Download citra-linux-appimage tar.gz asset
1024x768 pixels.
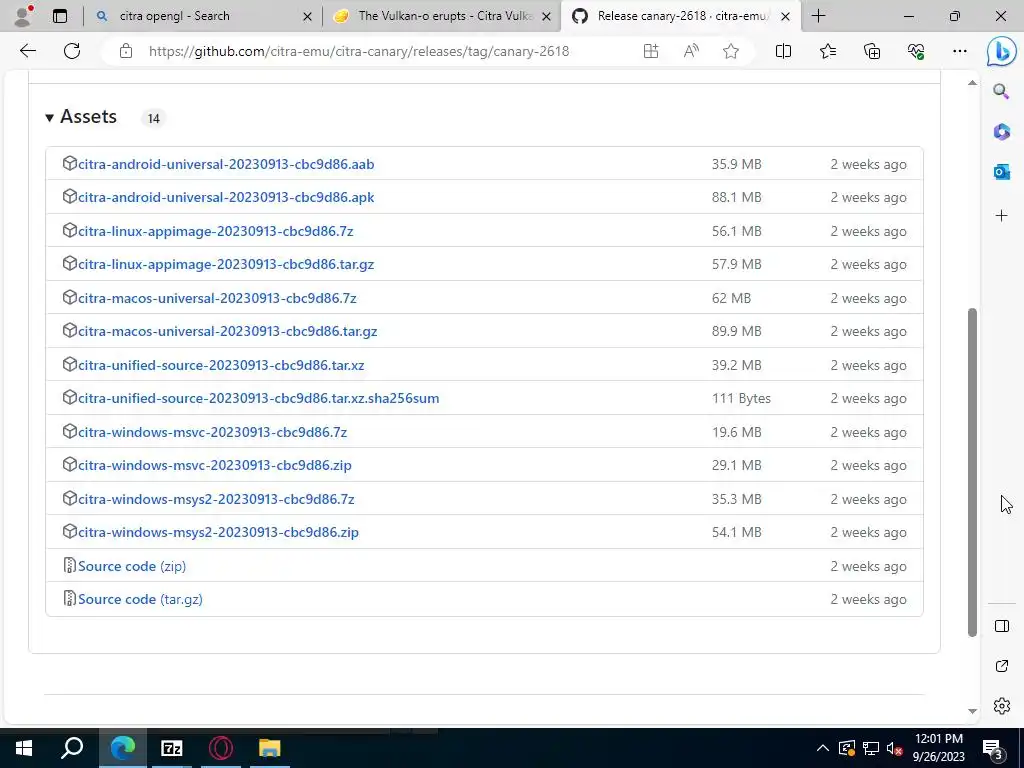(x=226, y=264)
